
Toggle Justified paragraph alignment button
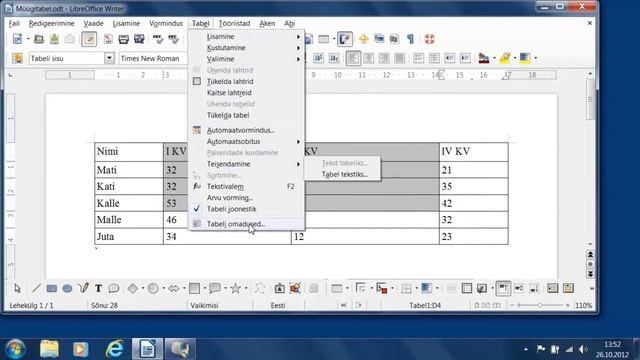coord(400,58)
